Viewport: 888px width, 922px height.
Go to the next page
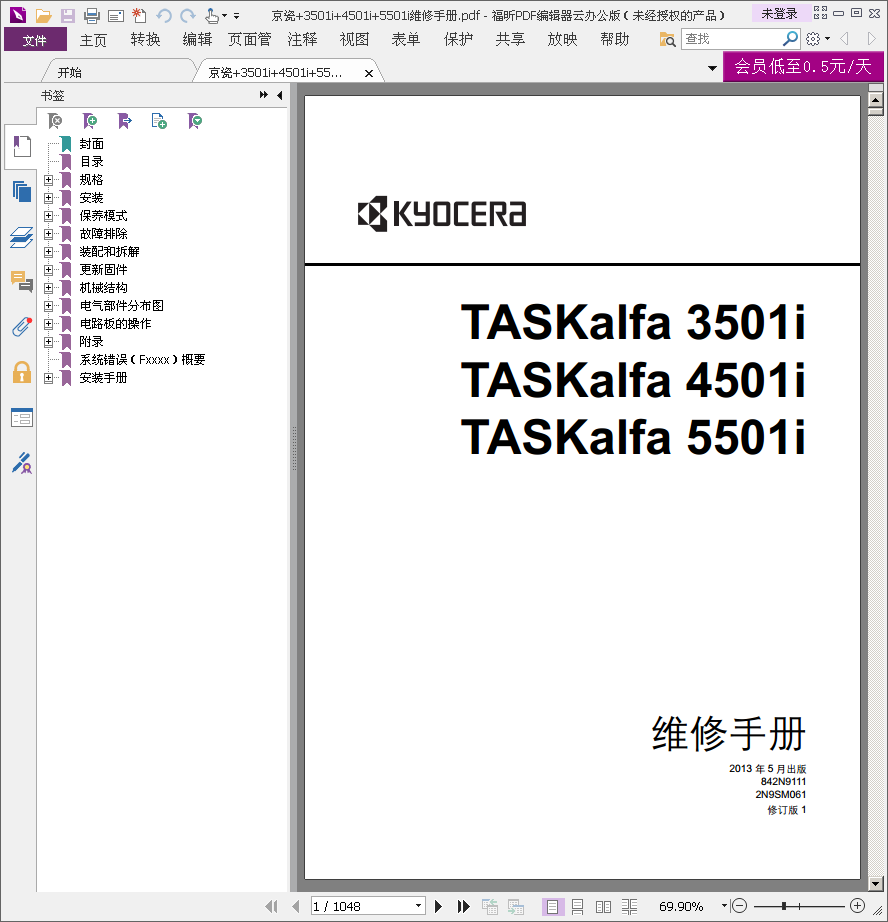438,906
